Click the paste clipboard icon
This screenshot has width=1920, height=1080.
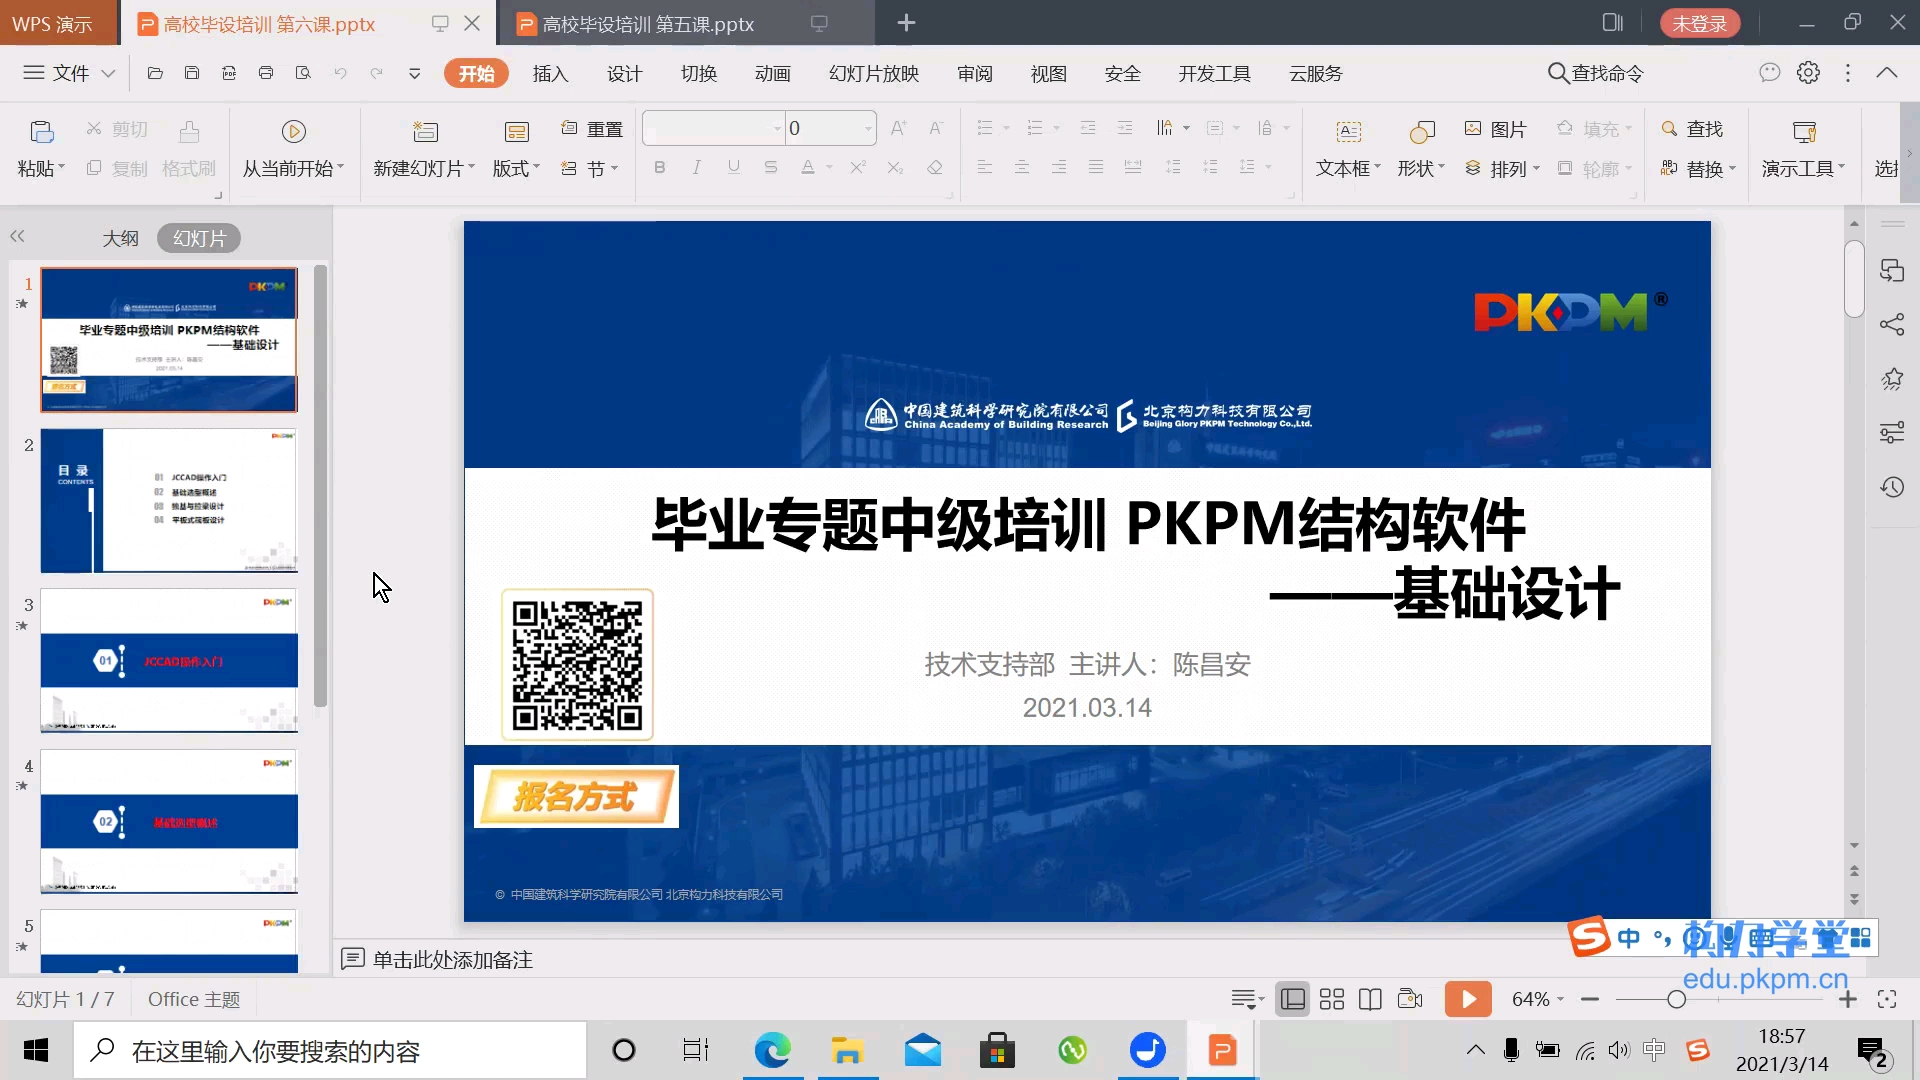point(41,131)
